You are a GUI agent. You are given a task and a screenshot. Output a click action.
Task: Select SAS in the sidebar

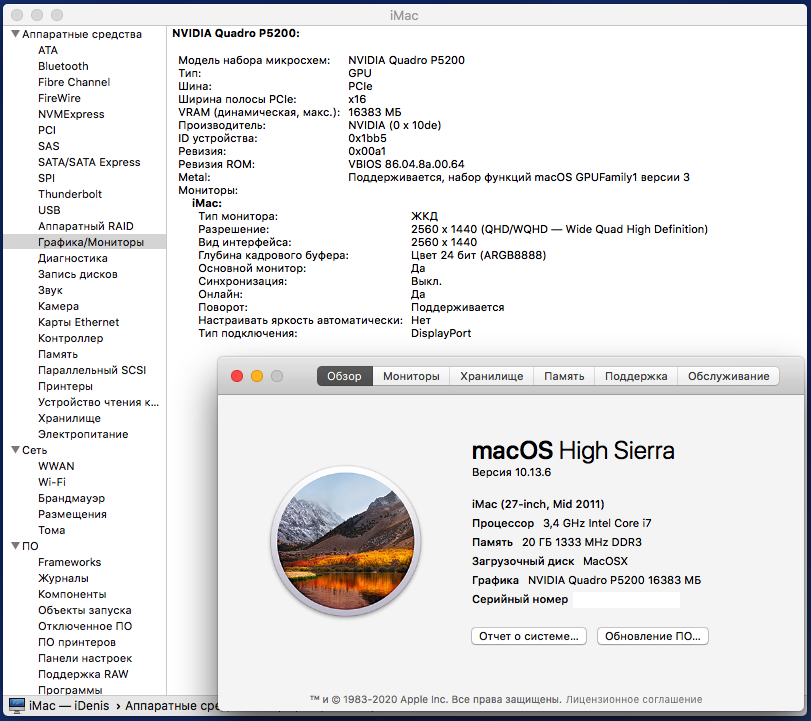click(49, 146)
